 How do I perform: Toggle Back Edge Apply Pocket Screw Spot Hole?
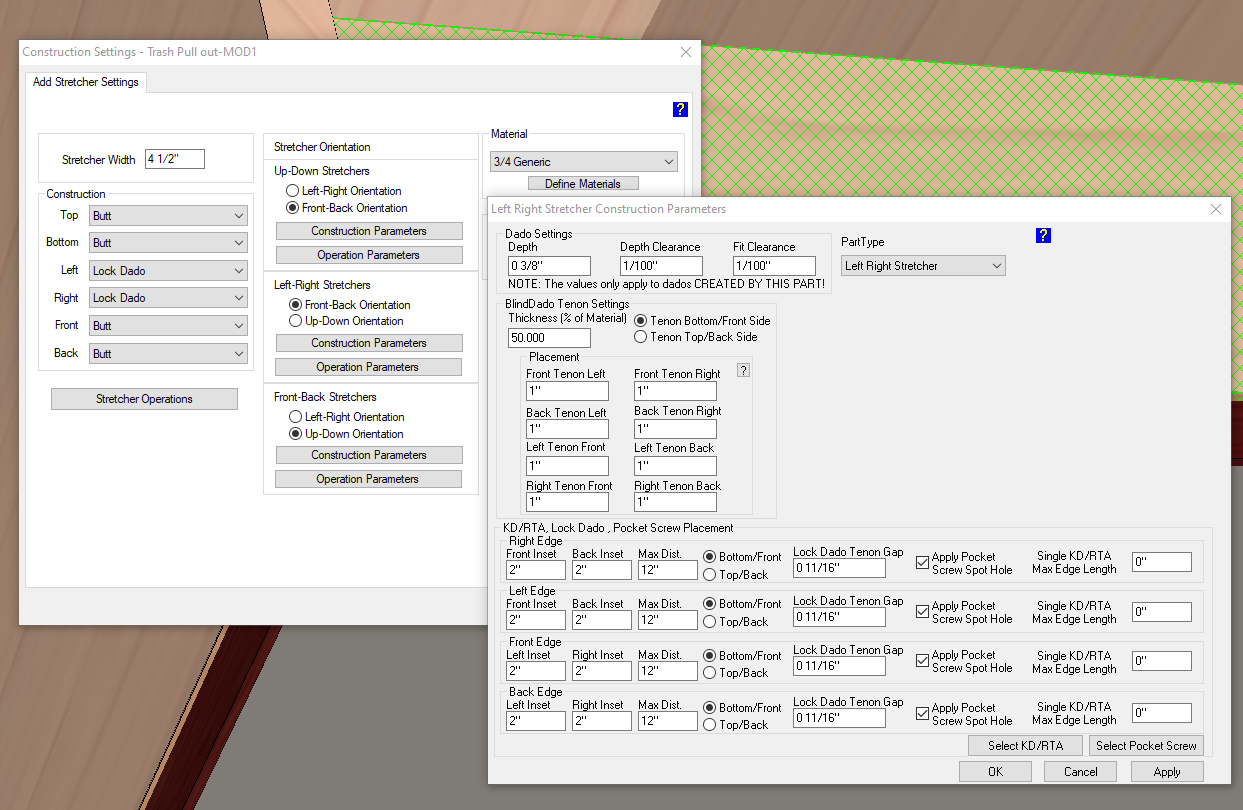(x=922, y=714)
